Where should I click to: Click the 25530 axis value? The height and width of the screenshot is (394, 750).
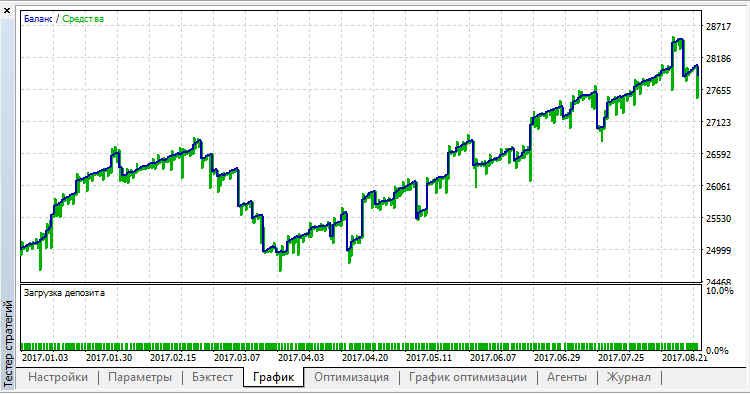coord(718,219)
